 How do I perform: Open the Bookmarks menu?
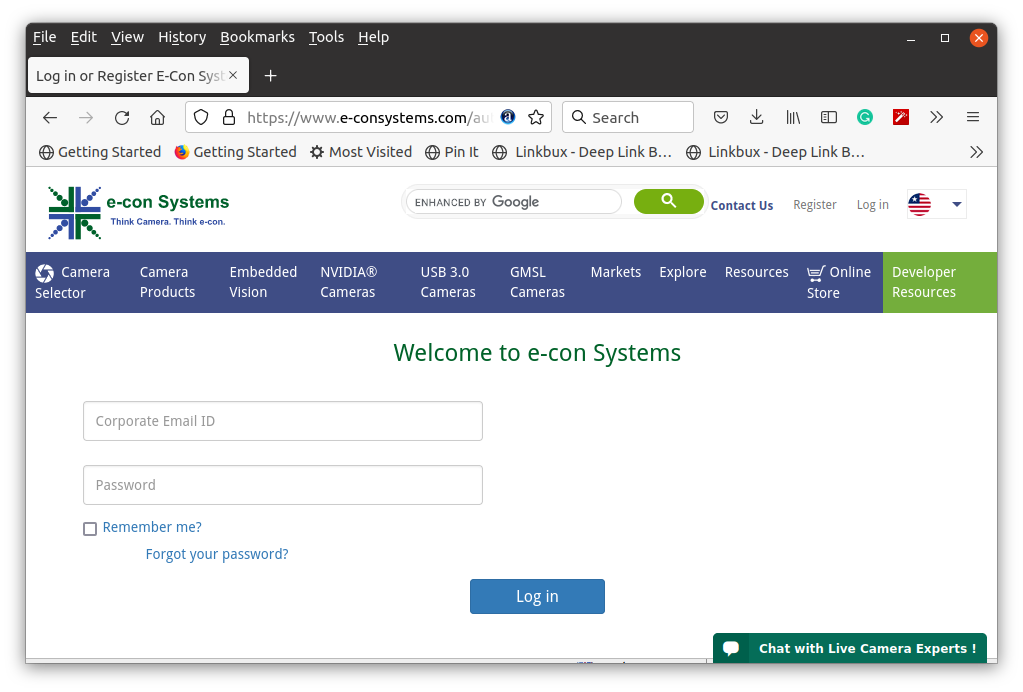[x=257, y=37]
